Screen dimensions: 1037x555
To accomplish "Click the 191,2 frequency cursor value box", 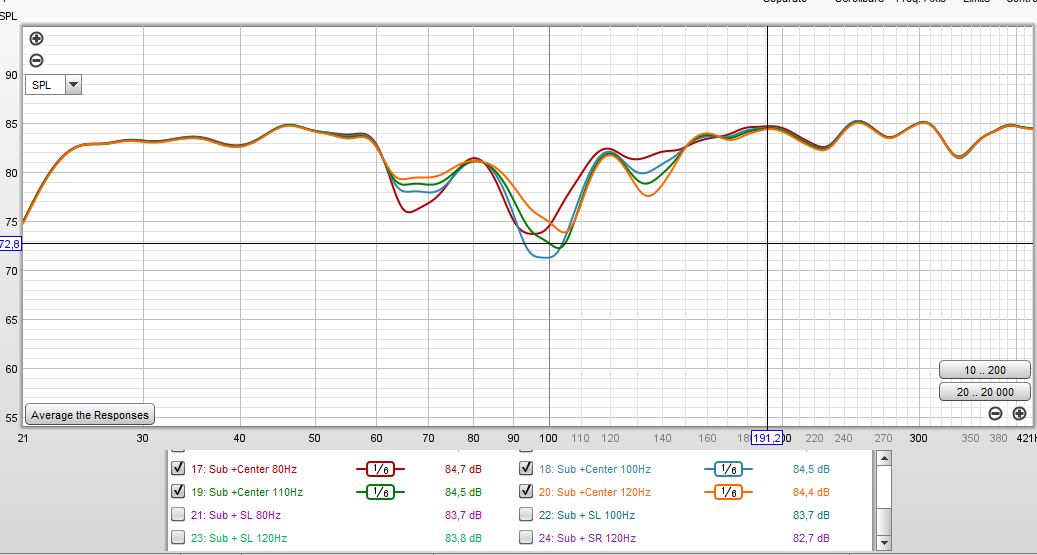I will click(x=767, y=437).
